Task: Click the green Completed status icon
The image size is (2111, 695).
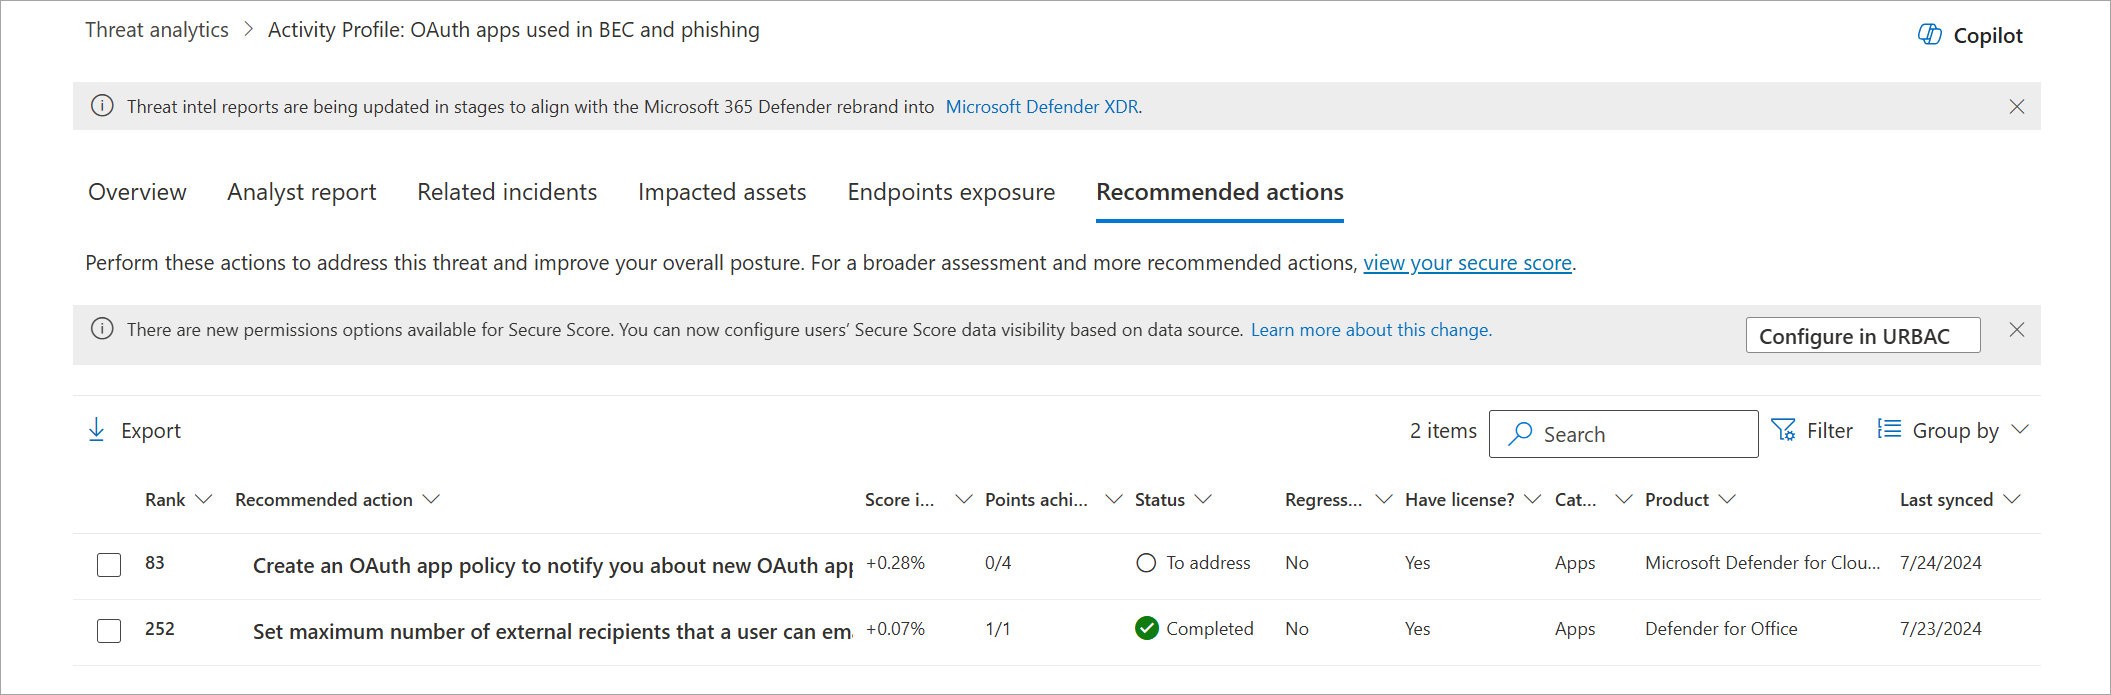Action: click(x=1147, y=628)
